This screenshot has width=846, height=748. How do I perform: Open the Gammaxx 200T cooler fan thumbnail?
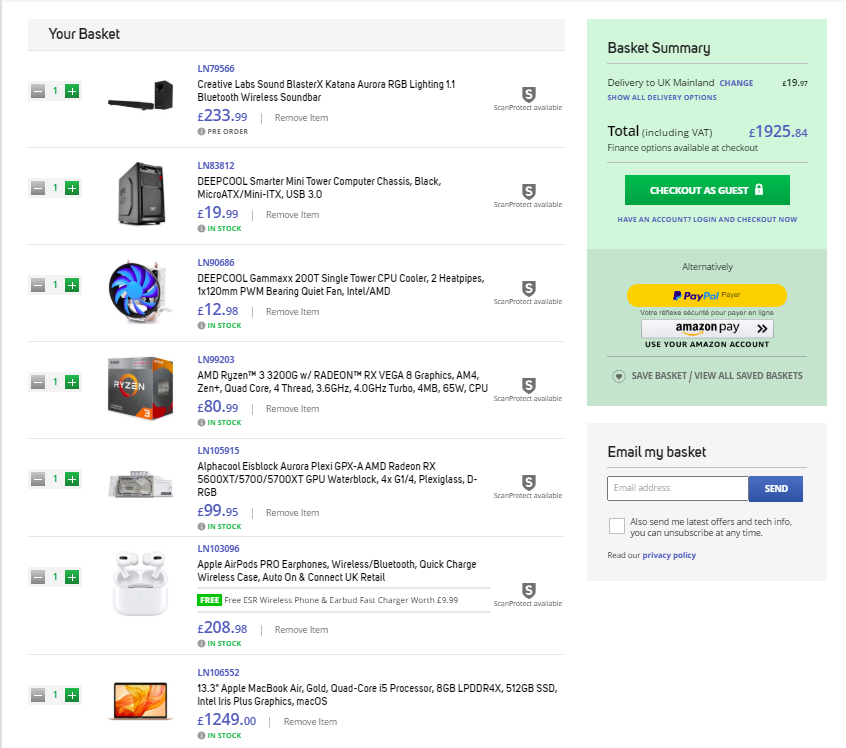140,291
